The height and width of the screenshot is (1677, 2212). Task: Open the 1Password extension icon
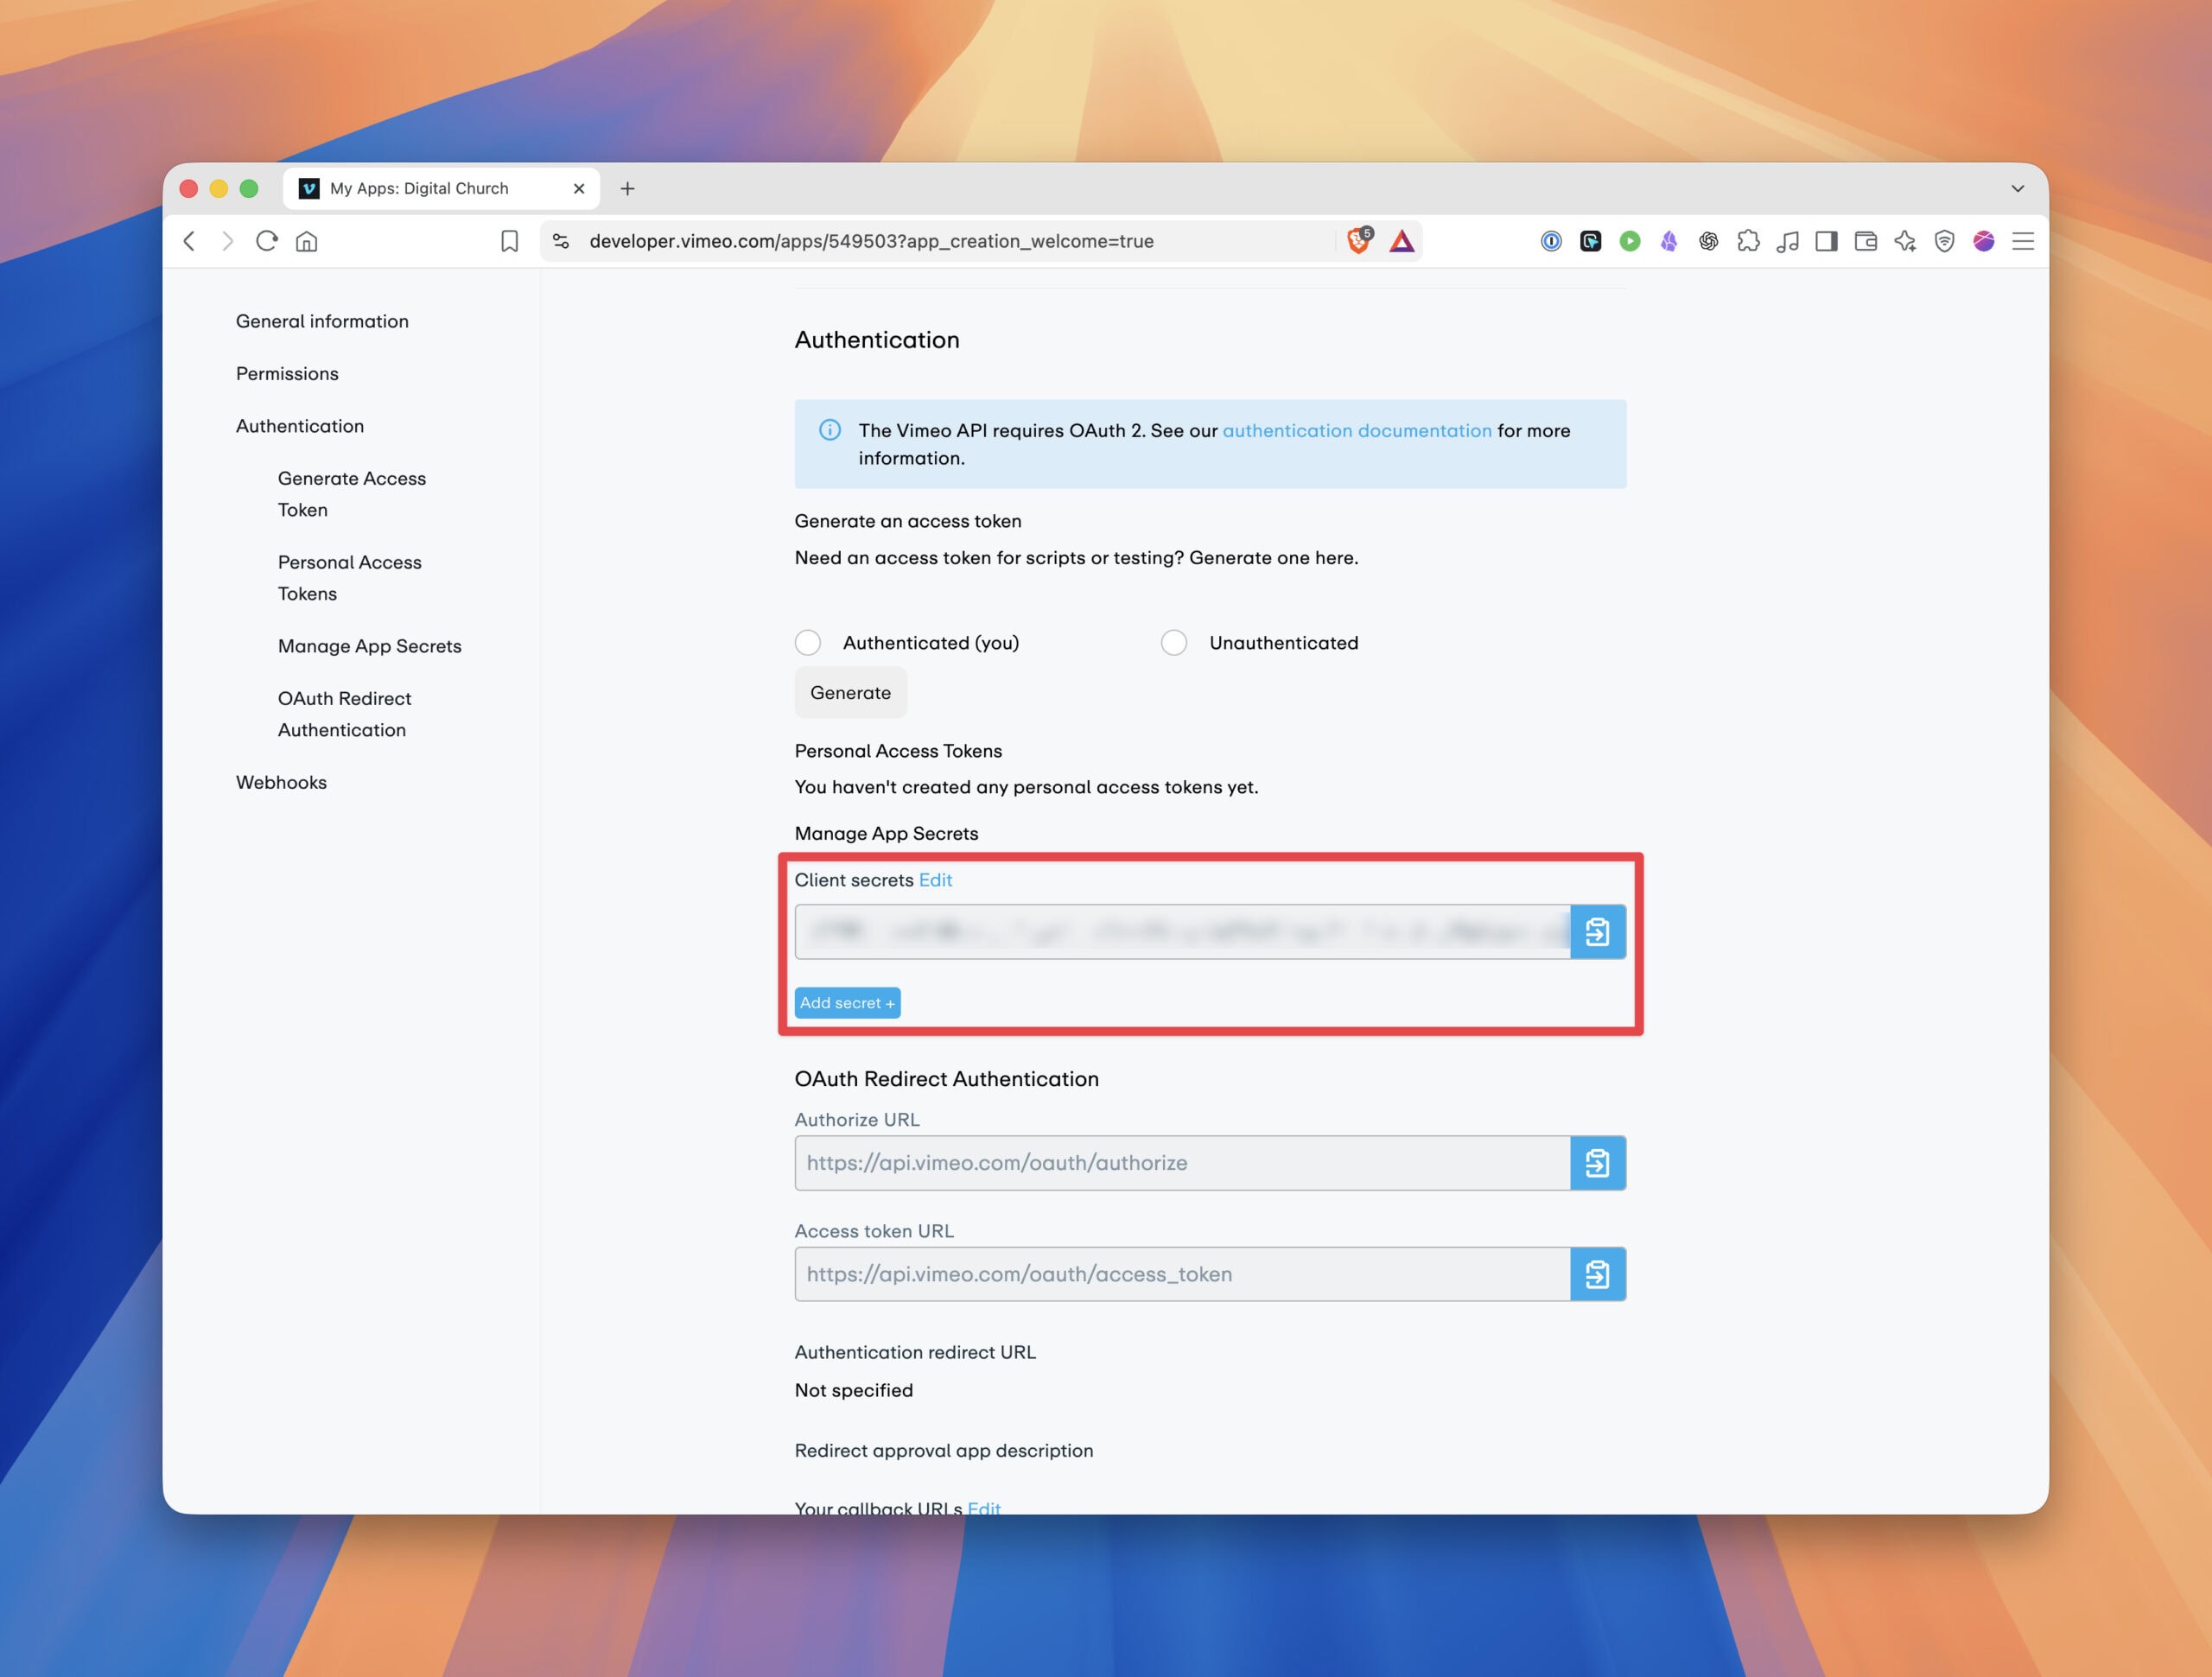[1551, 241]
